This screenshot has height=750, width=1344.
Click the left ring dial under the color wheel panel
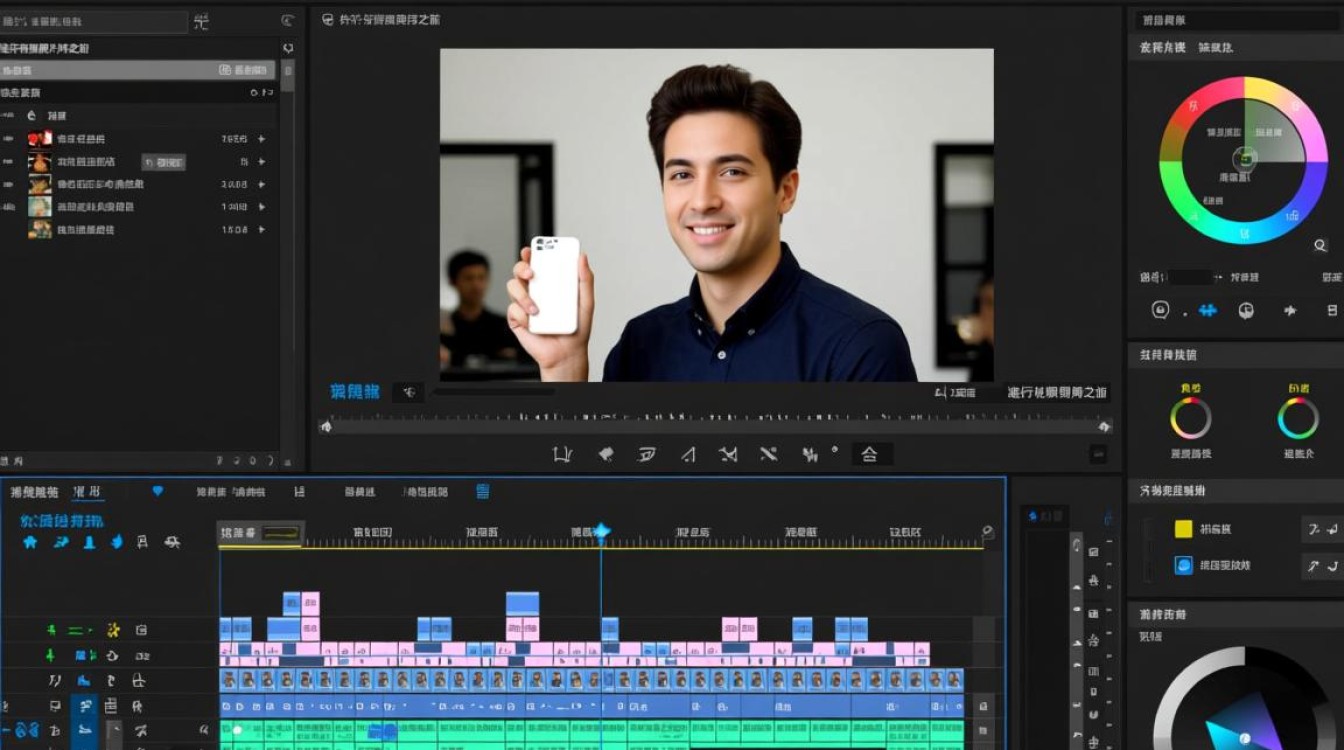[x=1191, y=418]
